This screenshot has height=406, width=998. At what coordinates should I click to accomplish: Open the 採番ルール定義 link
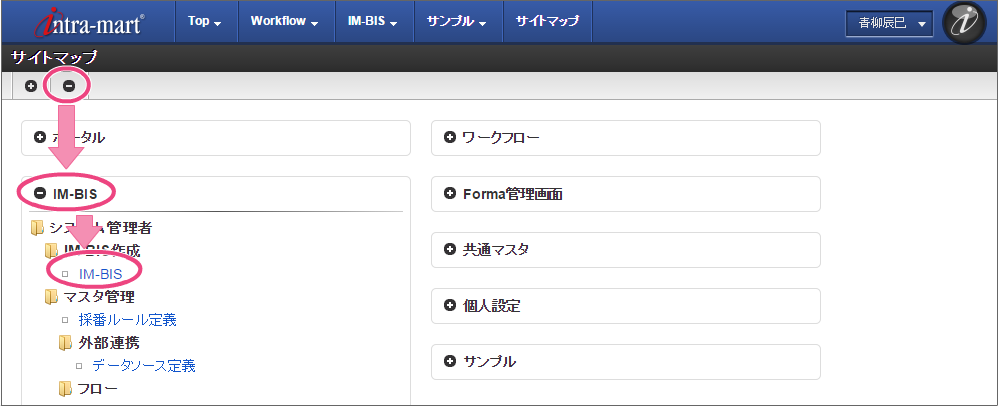127,320
